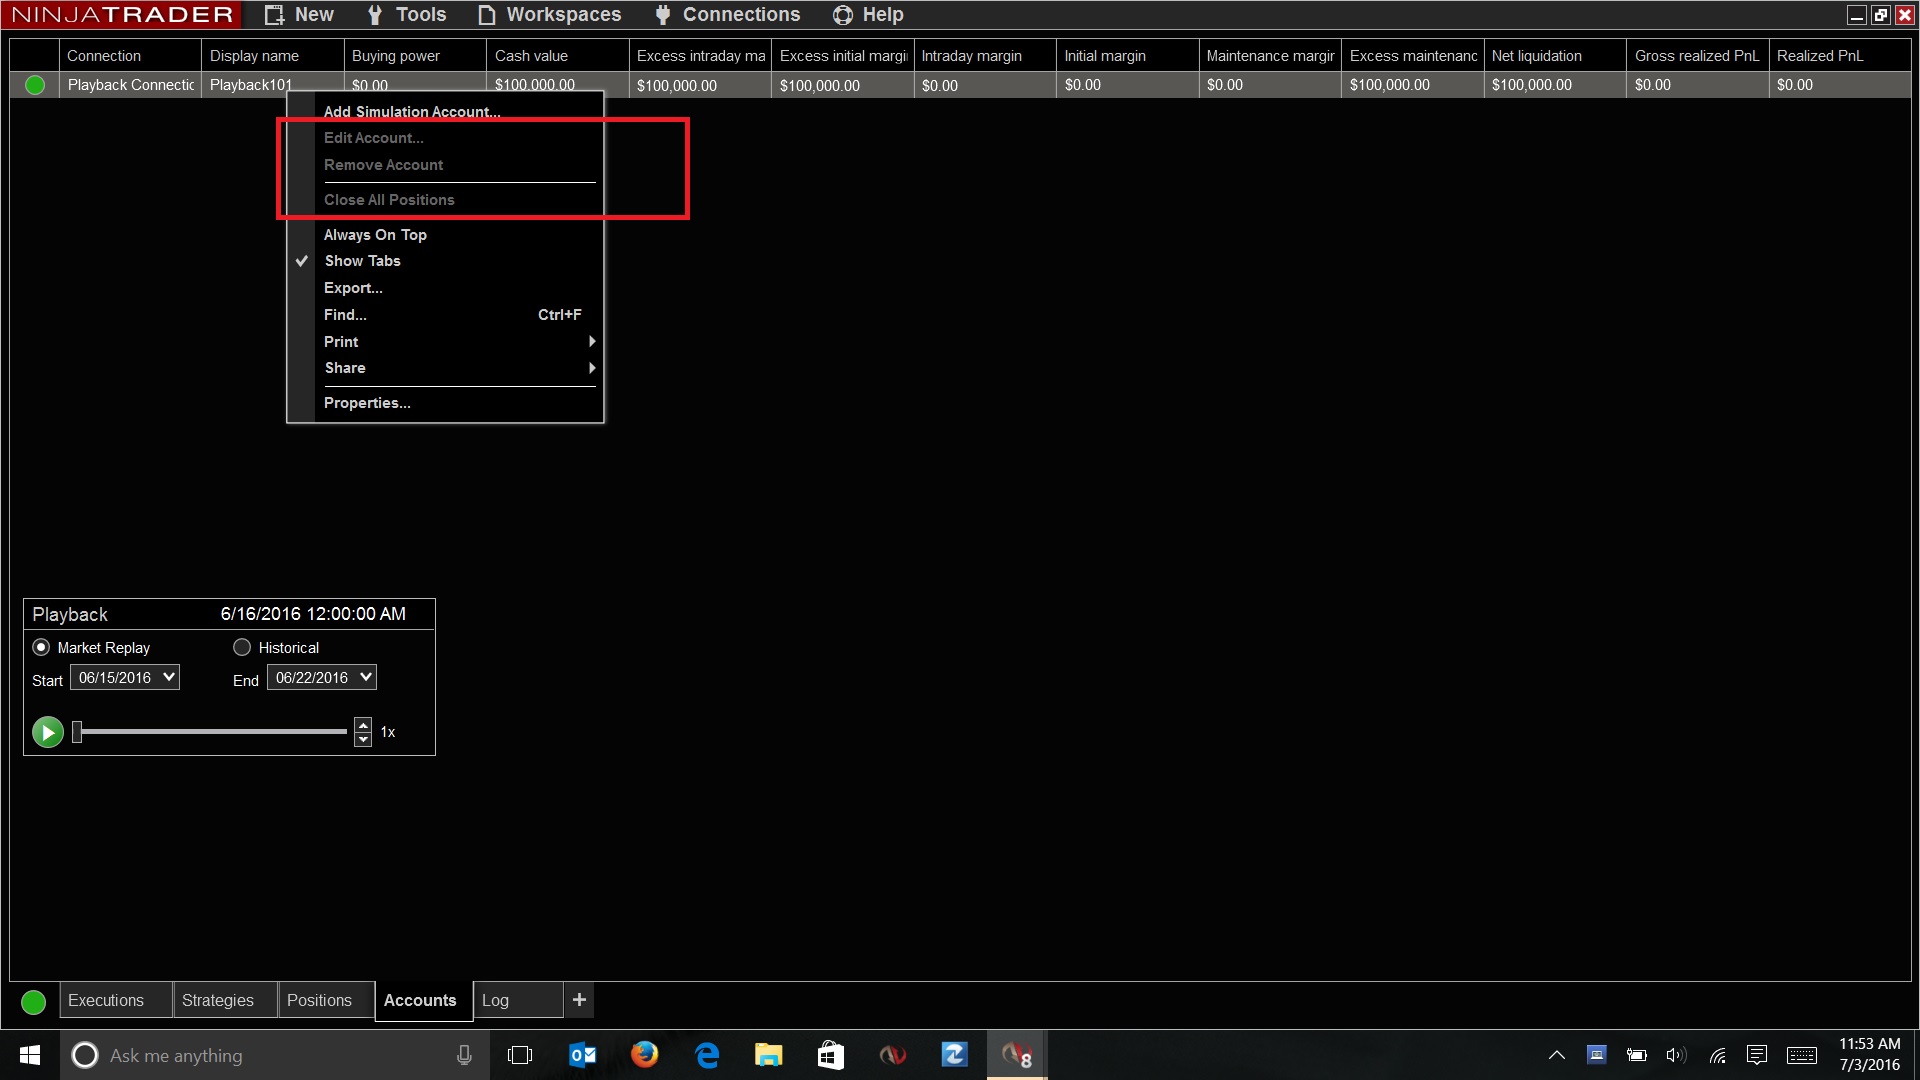The width and height of the screenshot is (1920, 1080).
Task: Click the plus icon to add a new tab
Action: coord(579,999)
